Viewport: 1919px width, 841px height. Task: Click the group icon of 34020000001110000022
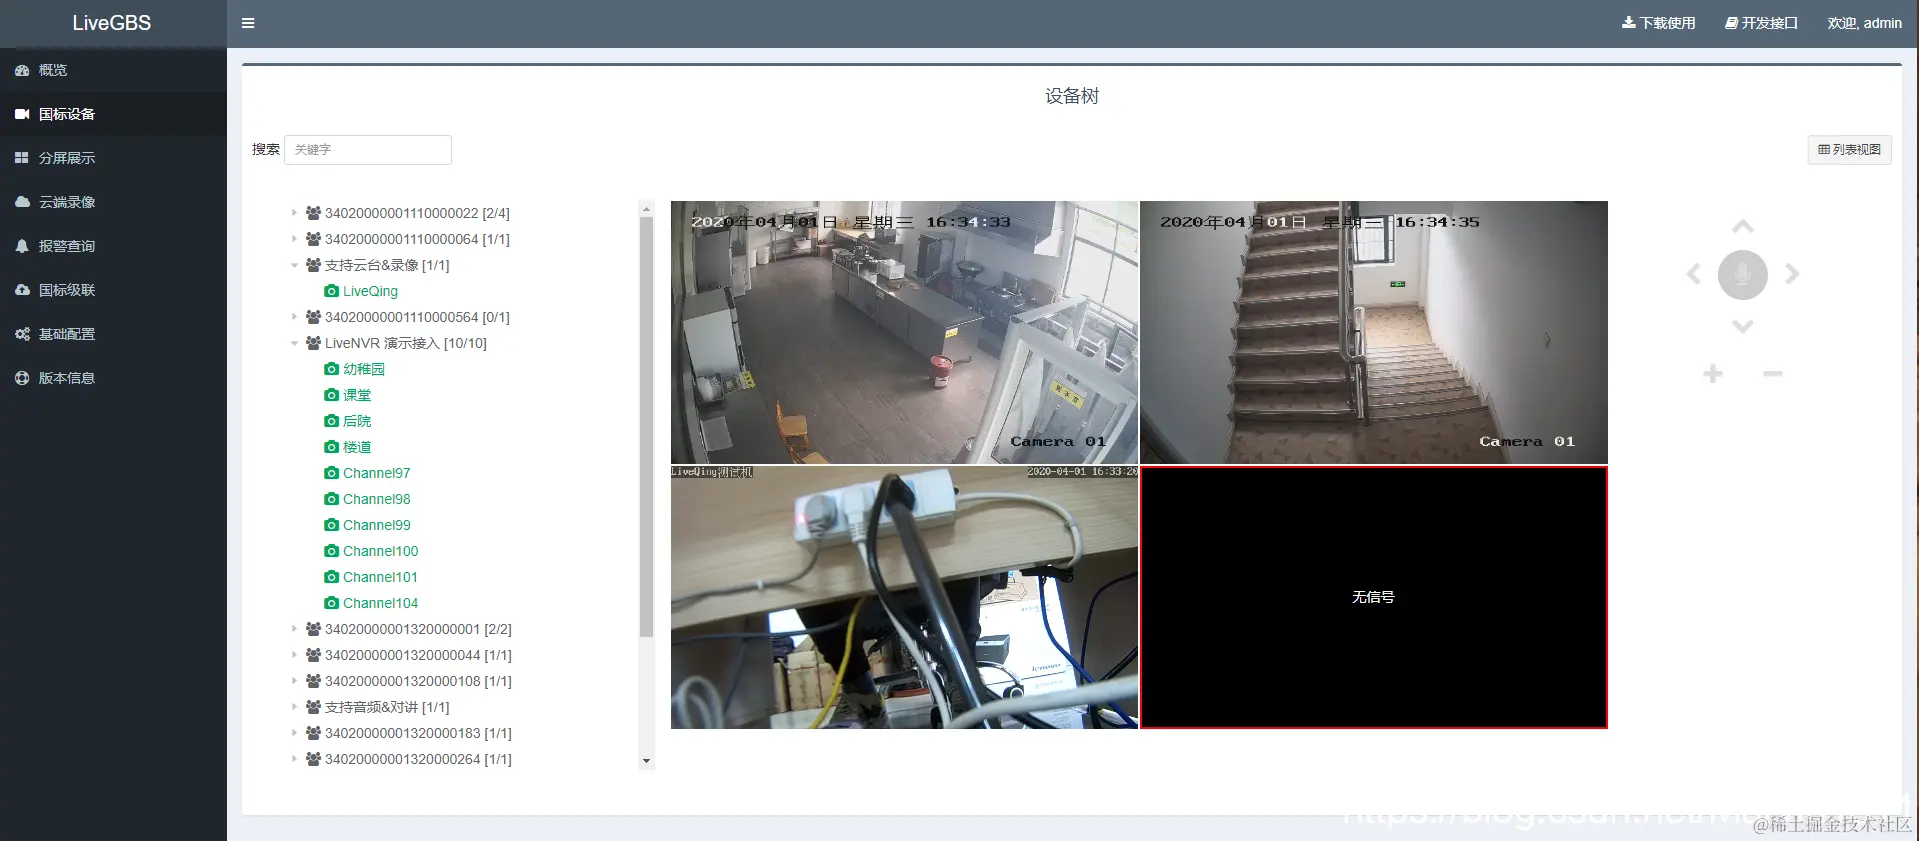click(313, 213)
